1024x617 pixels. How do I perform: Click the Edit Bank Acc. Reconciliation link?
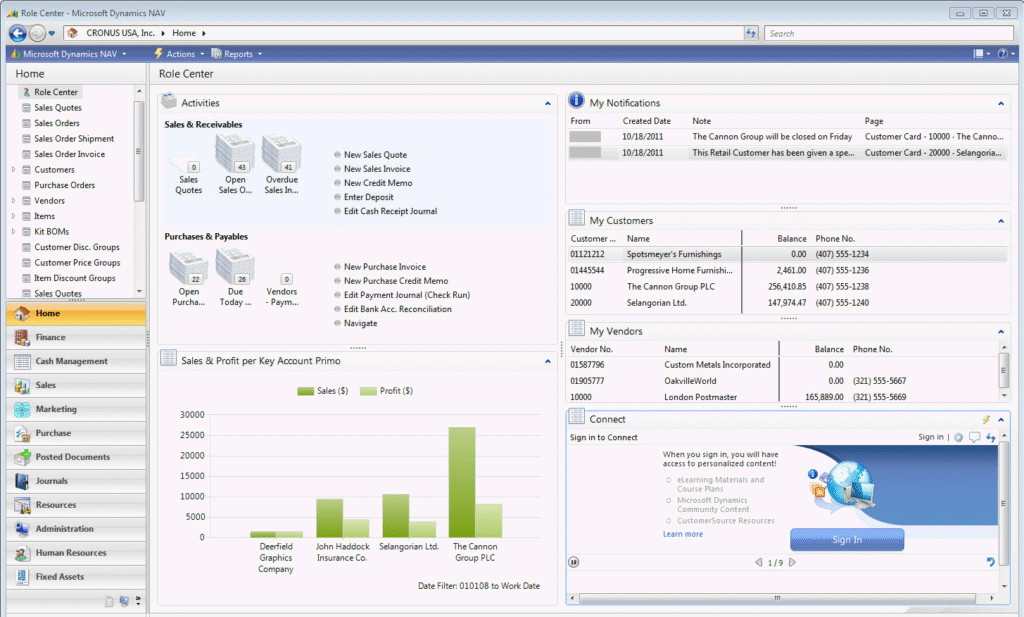398,309
